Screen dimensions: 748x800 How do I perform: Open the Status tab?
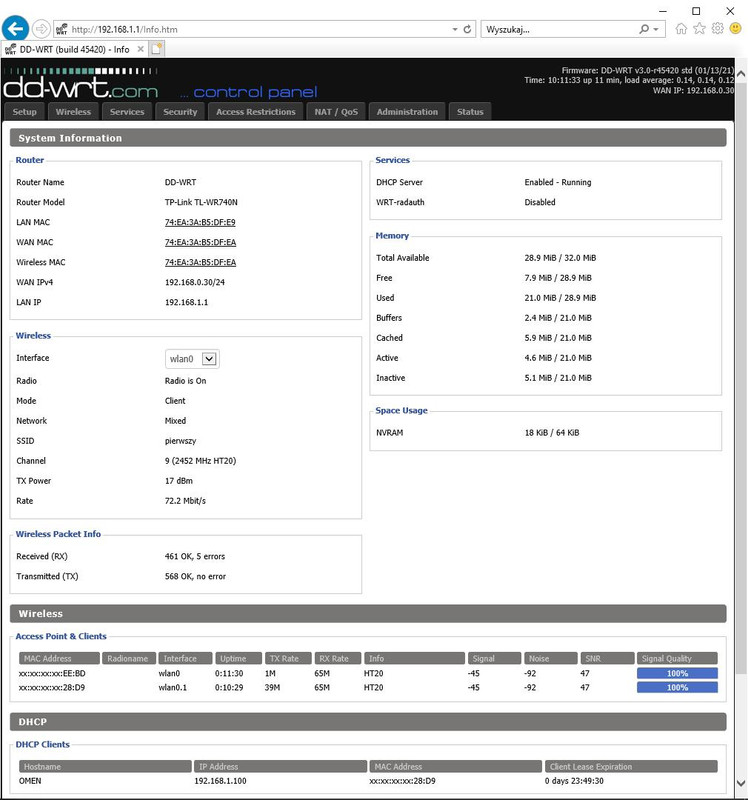tap(470, 112)
